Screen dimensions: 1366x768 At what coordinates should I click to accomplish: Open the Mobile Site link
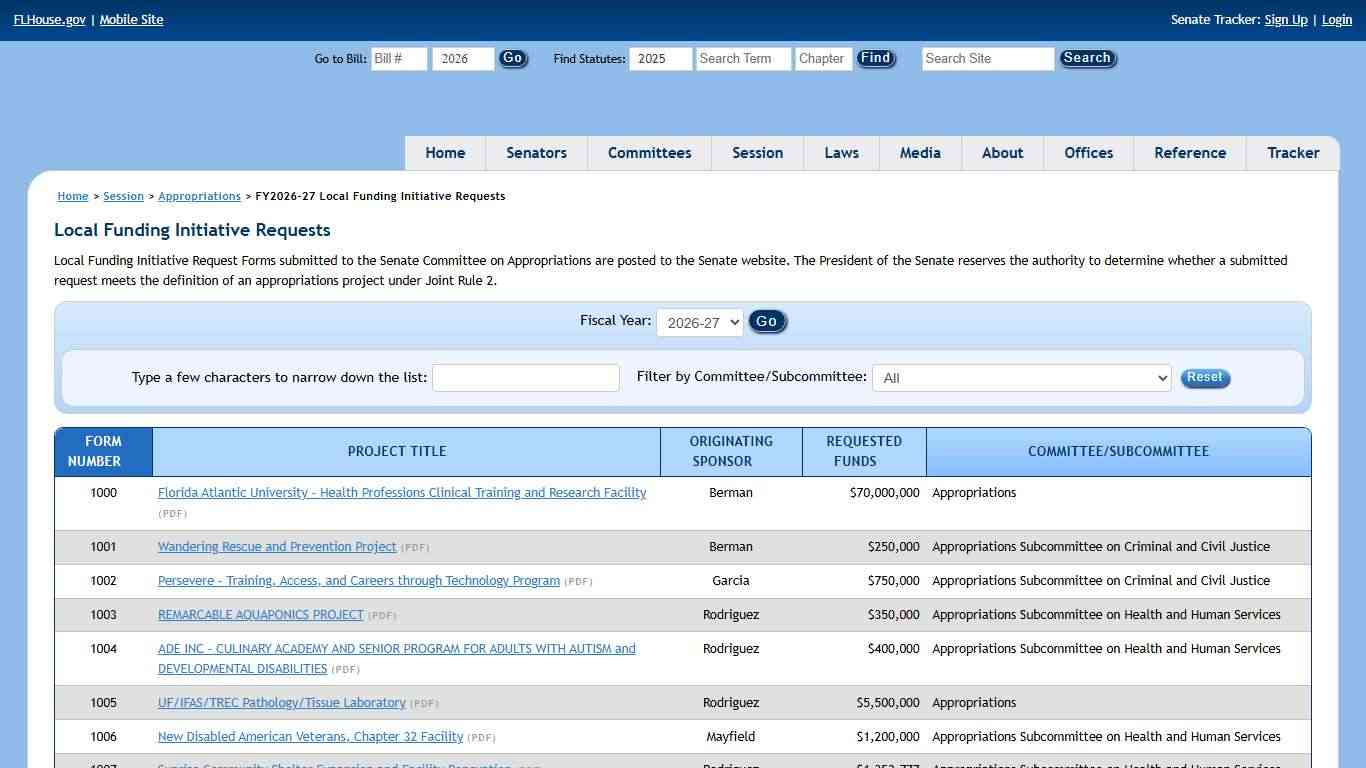tap(131, 19)
